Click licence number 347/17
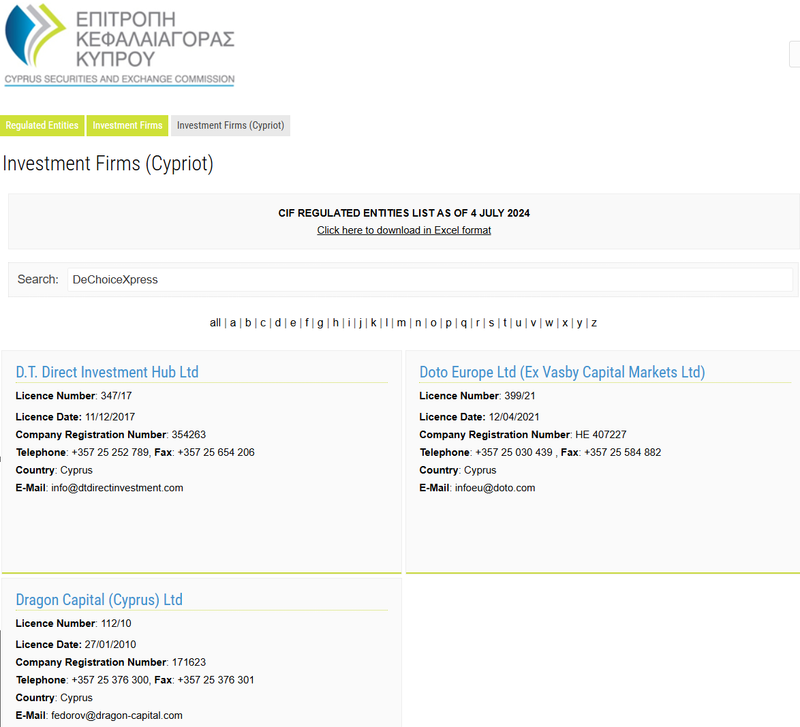This screenshot has width=800, height=727. pyautogui.click(x=116, y=396)
